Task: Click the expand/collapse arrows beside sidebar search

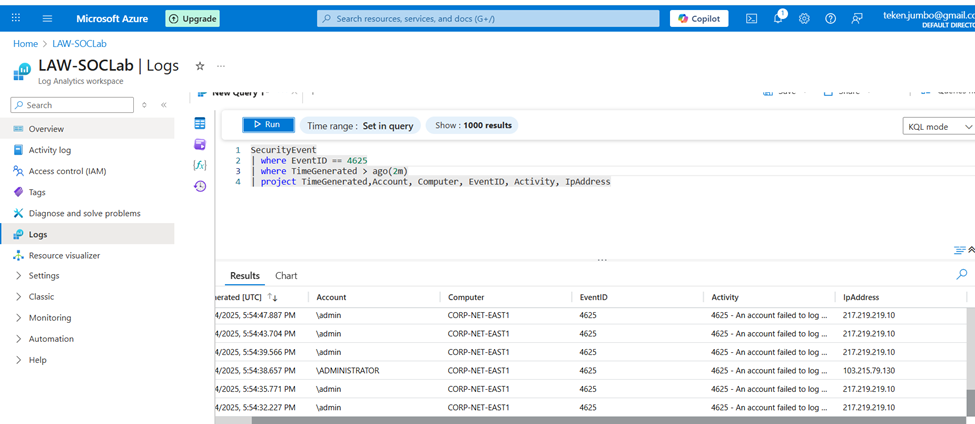Action: [x=144, y=105]
